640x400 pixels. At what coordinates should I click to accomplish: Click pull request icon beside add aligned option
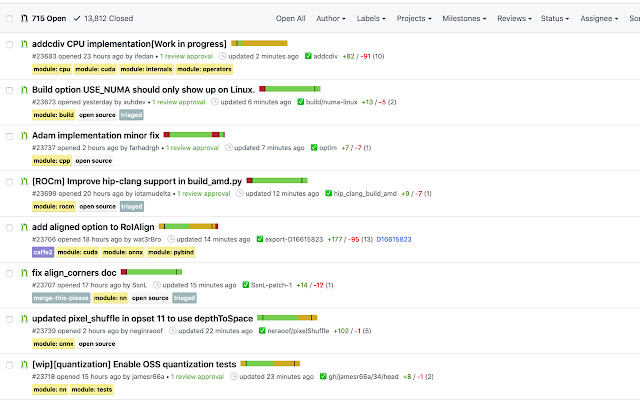[24, 227]
